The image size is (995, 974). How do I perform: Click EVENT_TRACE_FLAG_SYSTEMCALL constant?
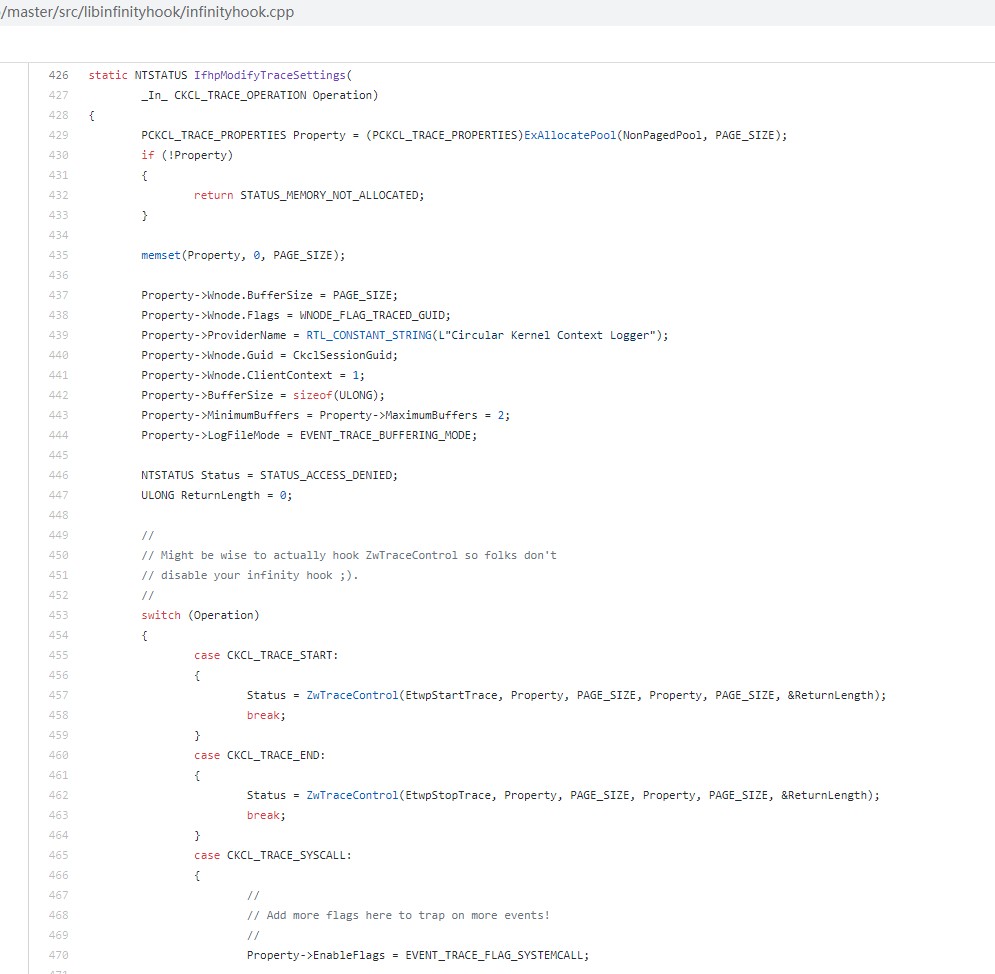(x=494, y=955)
